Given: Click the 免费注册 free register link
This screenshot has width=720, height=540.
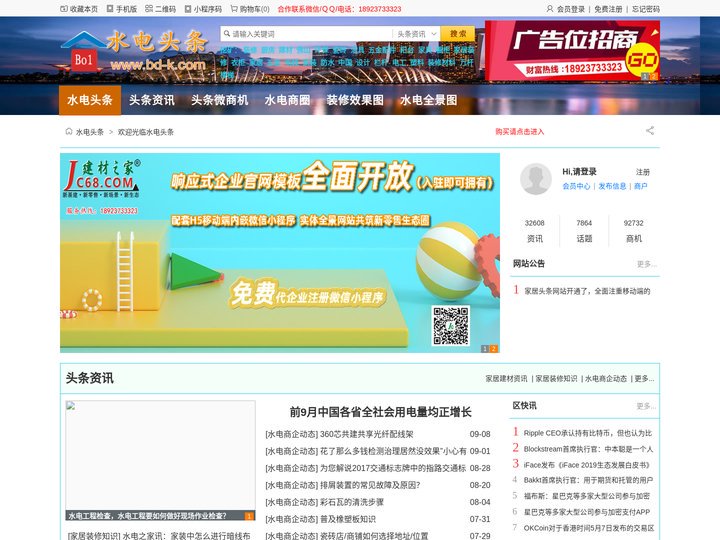Looking at the screenshot, I should [608, 9].
